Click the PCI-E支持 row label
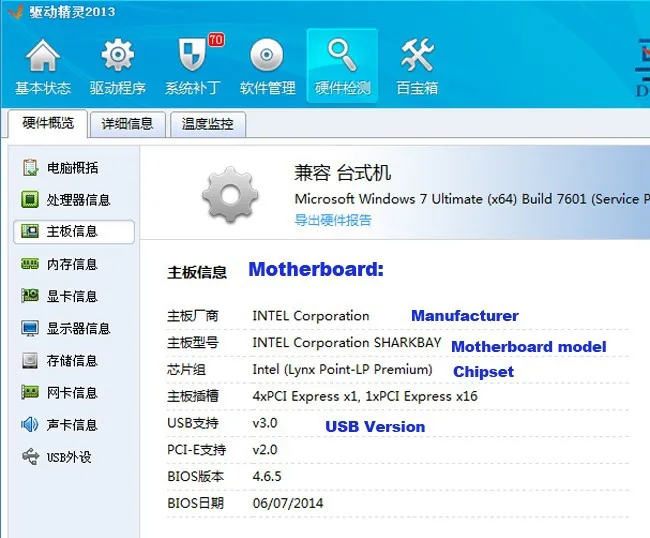This screenshot has height=538, width=650. [196, 450]
